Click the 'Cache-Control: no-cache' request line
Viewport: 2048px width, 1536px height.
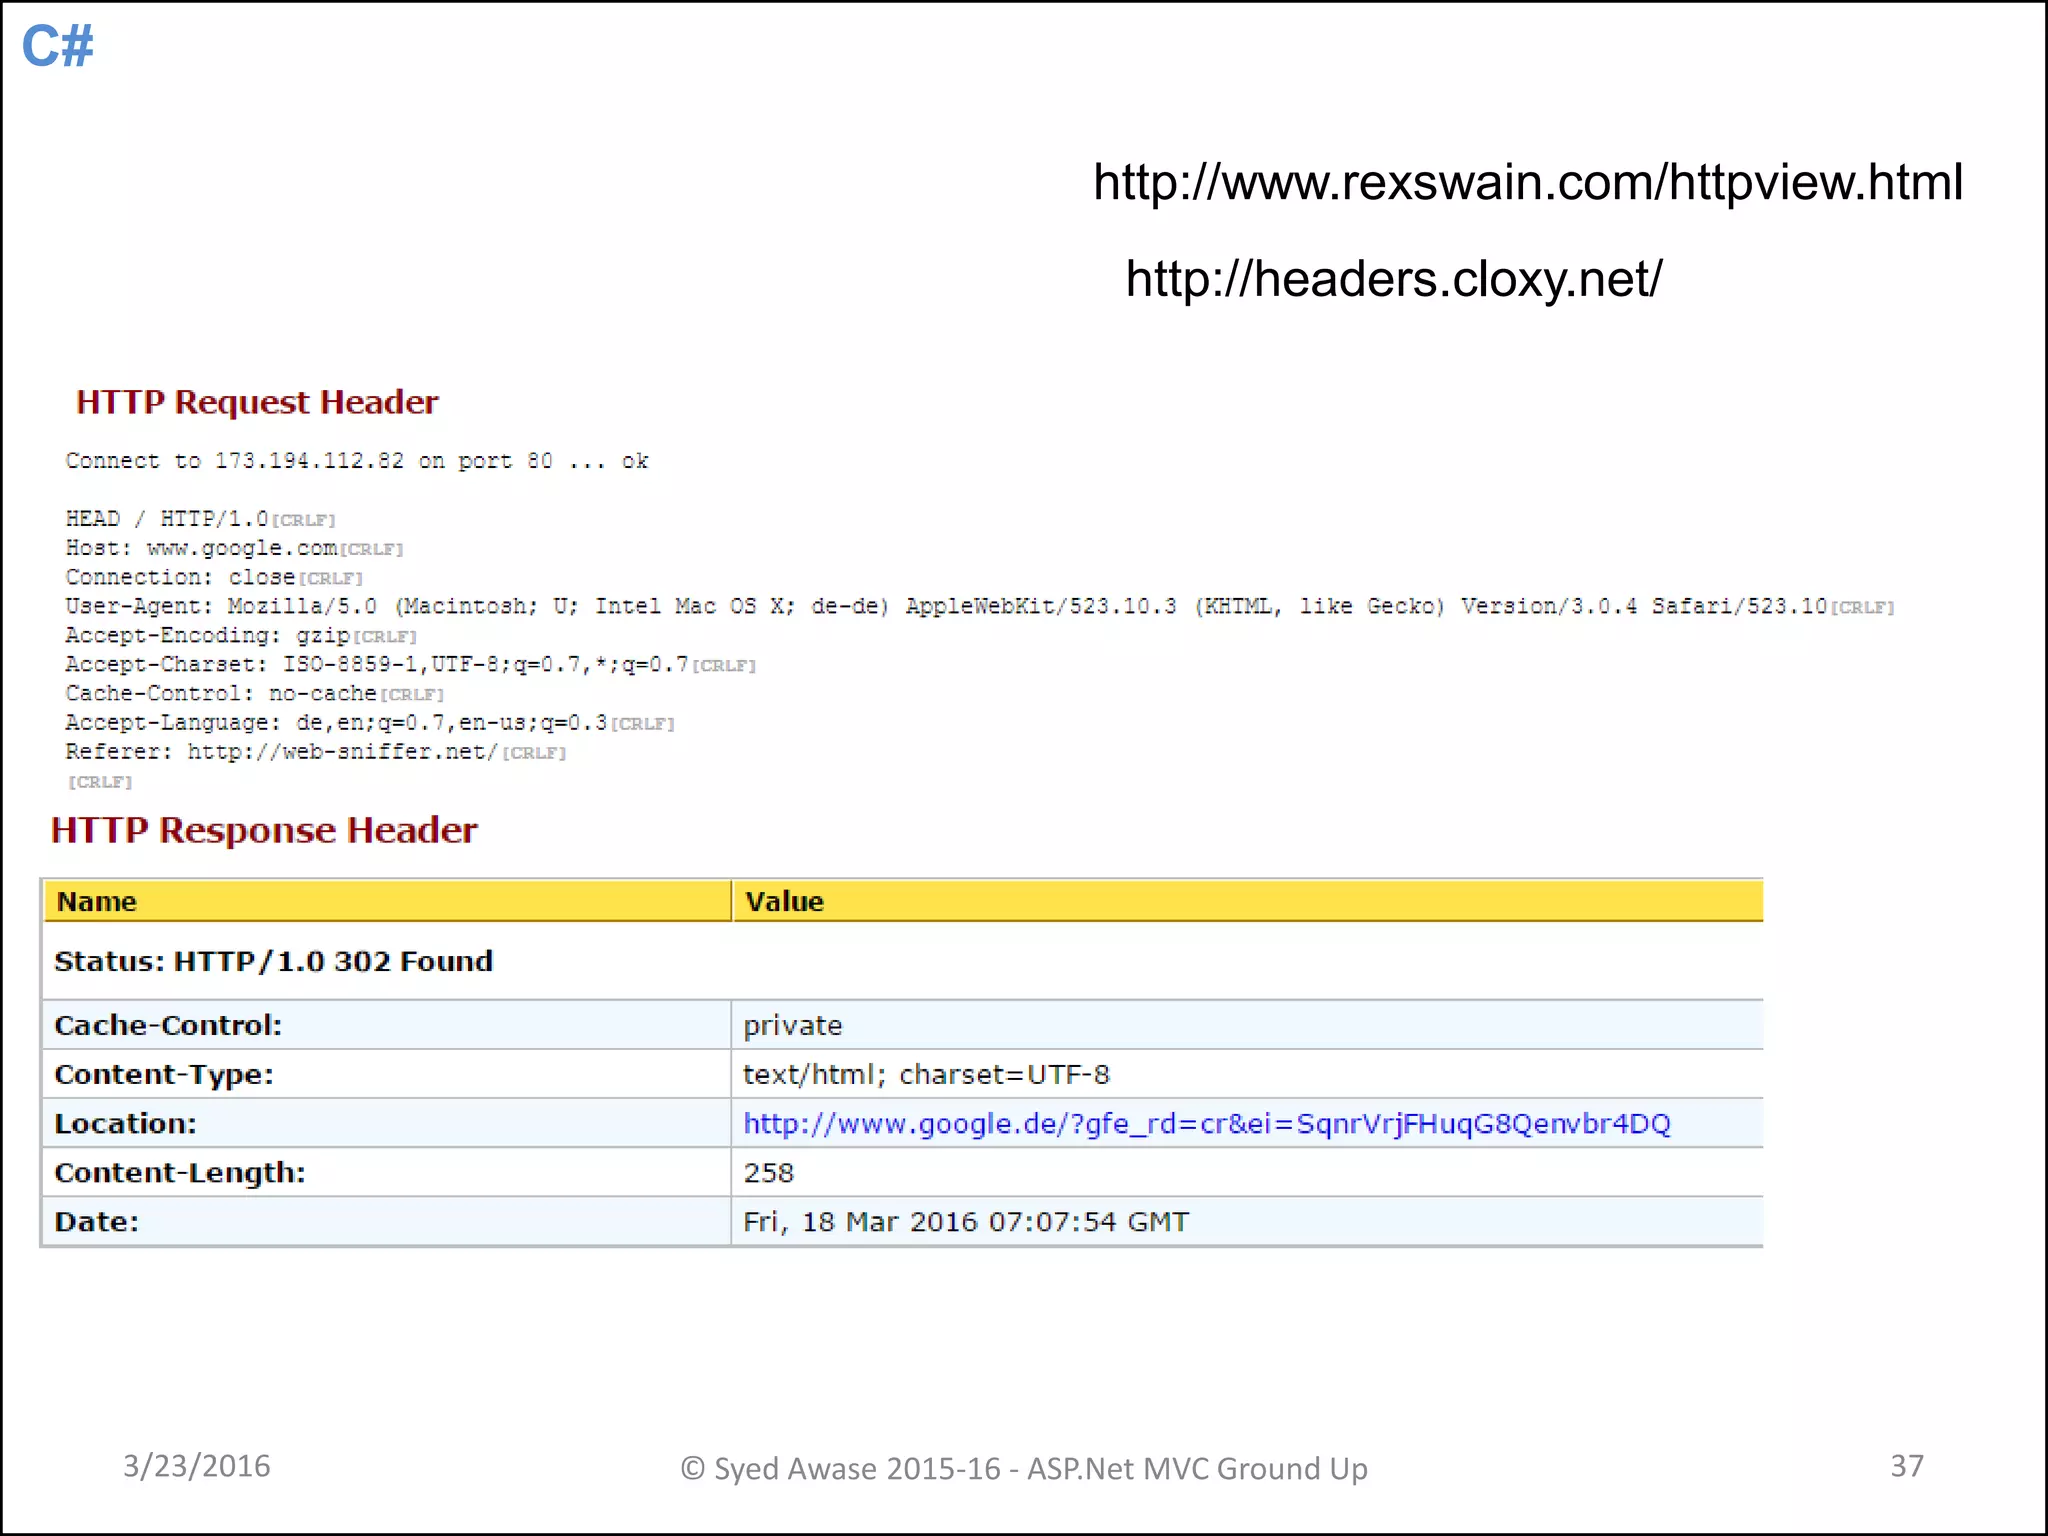click(x=255, y=693)
